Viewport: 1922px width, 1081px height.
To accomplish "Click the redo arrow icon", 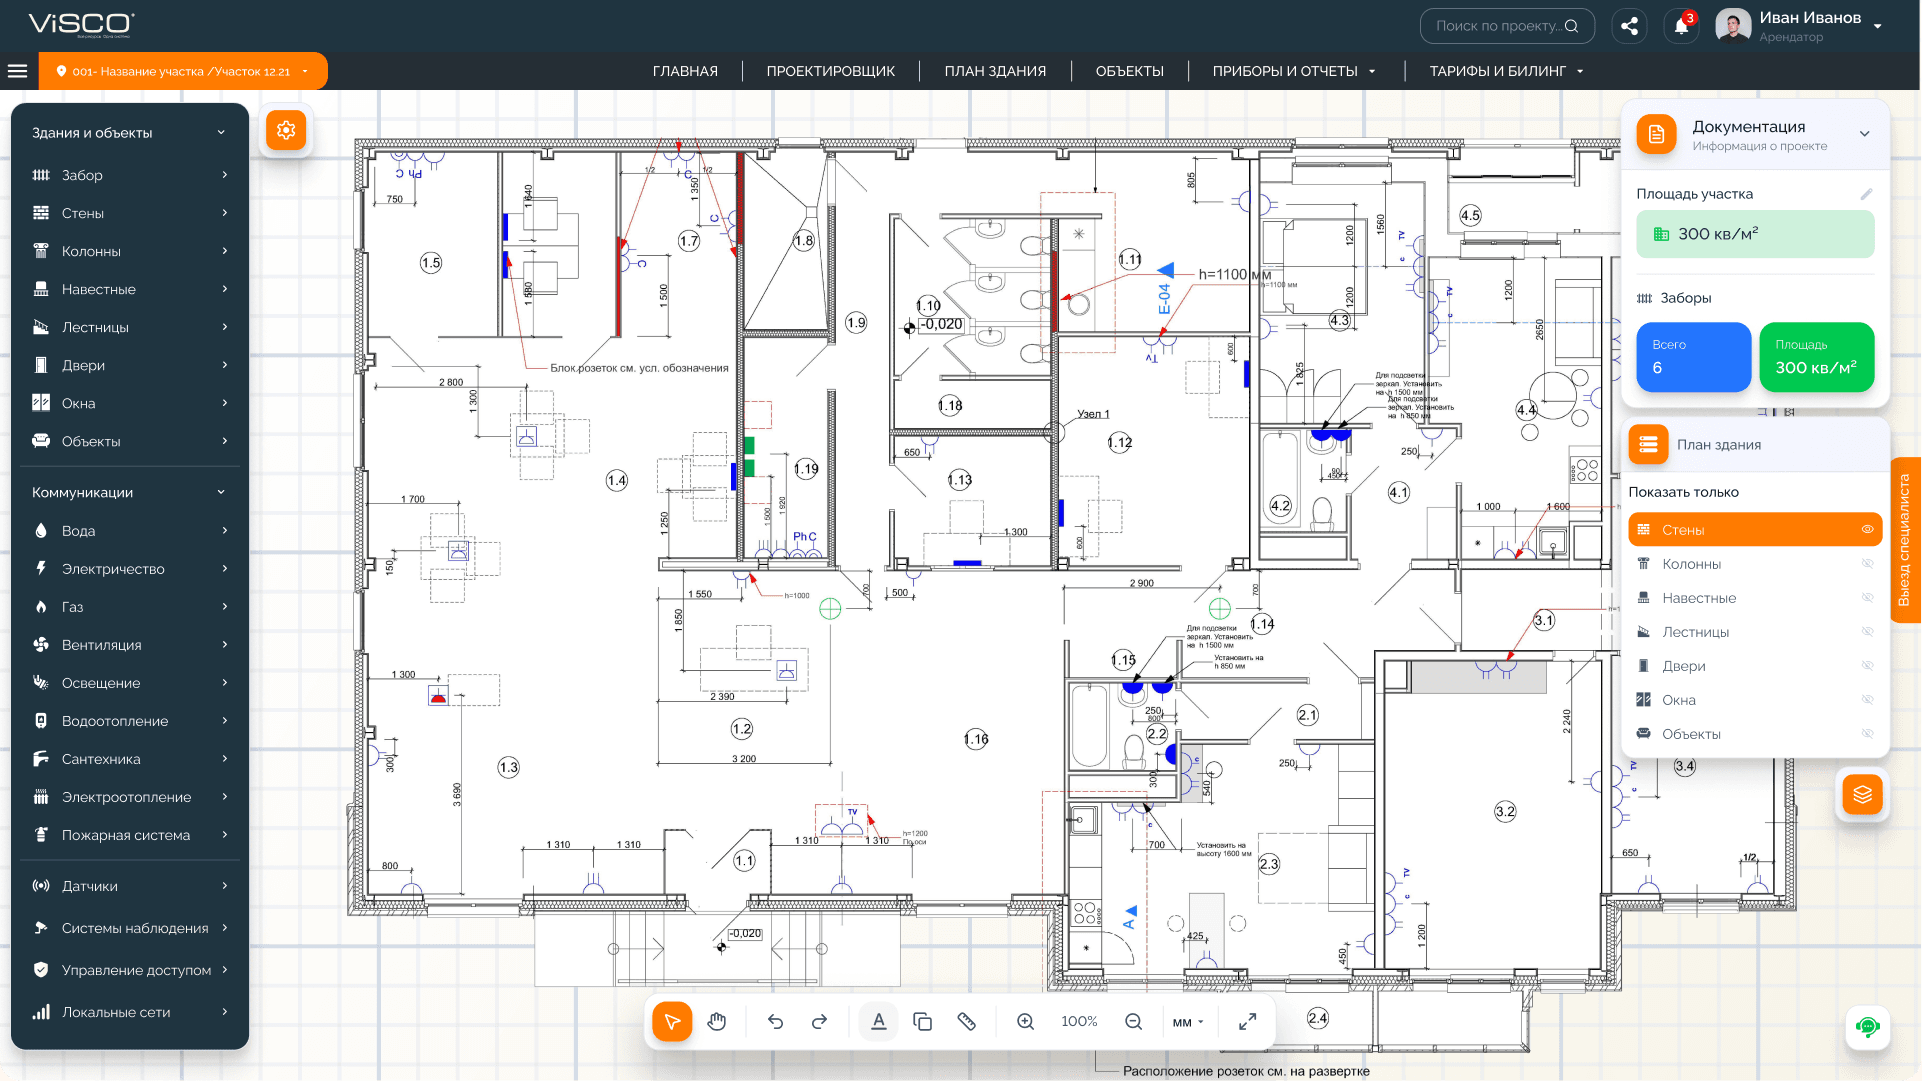I will click(x=819, y=1021).
